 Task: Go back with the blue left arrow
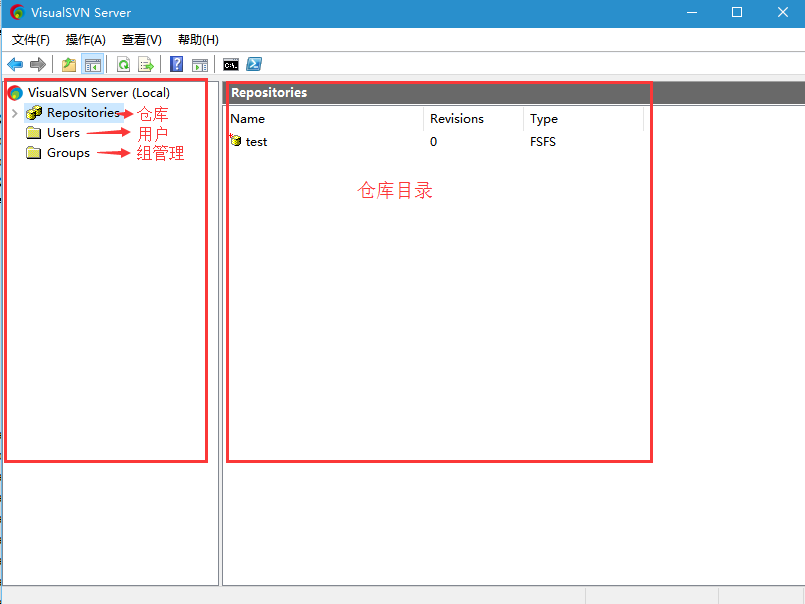[15, 65]
